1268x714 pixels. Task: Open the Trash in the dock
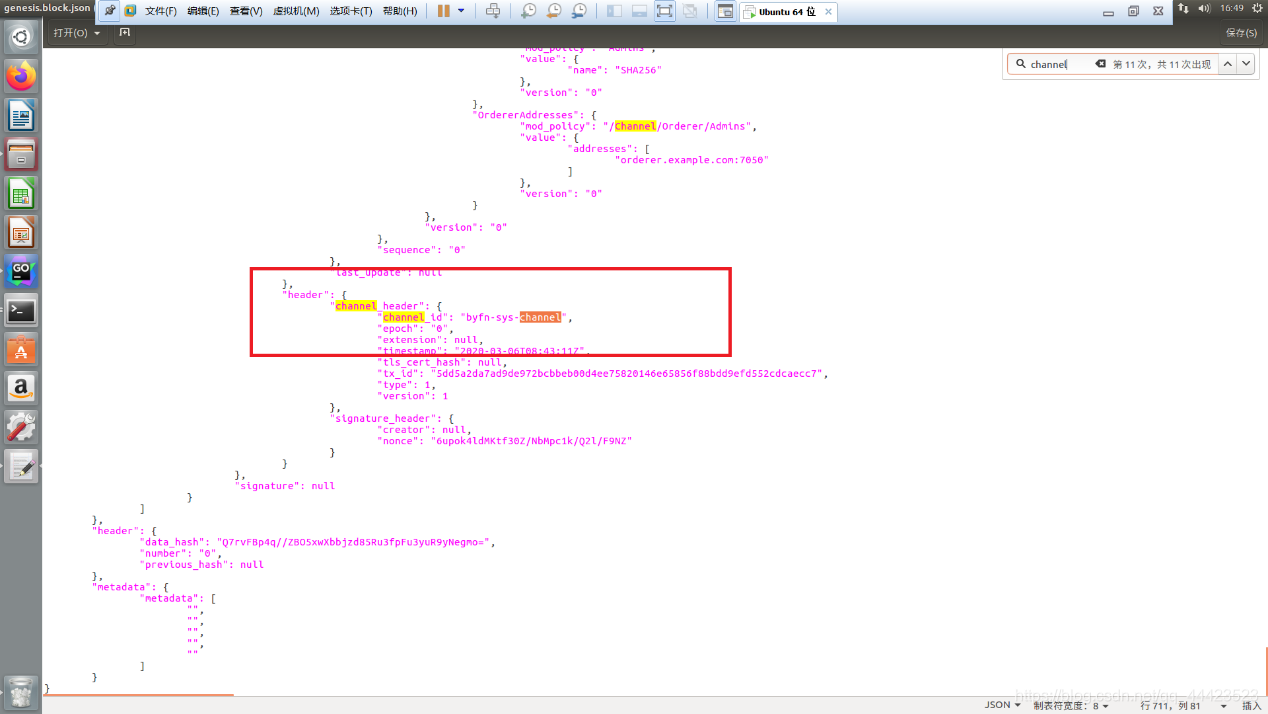click(x=21, y=692)
